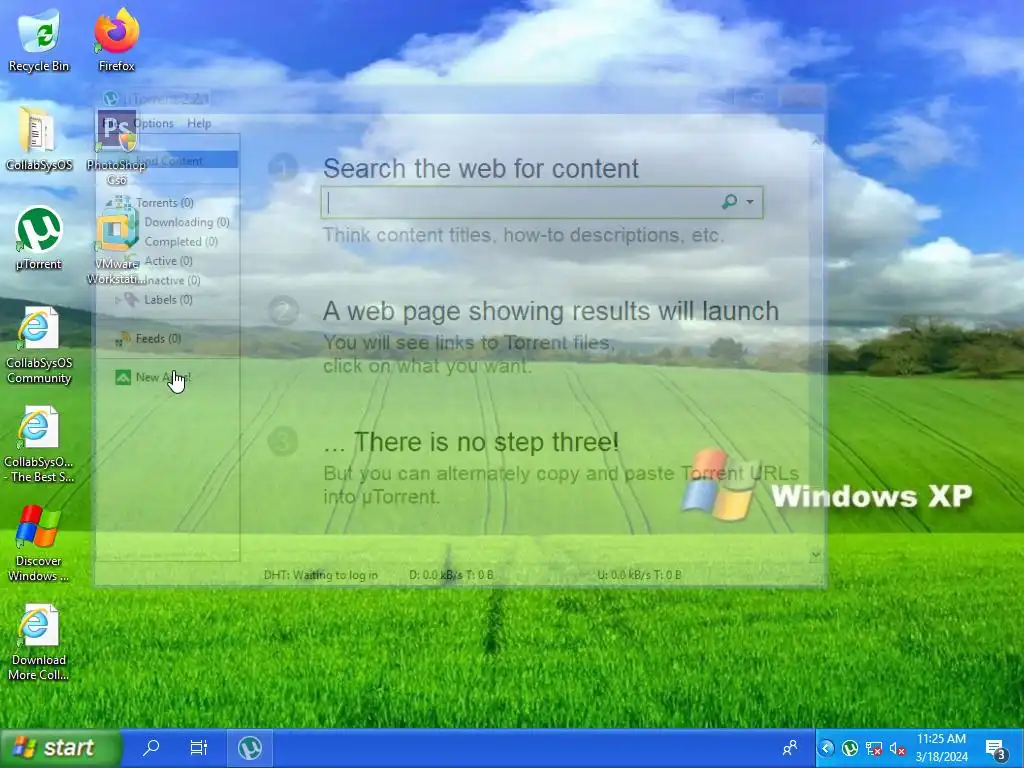Open taskbar search magnifier
The height and width of the screenshot is (768, 1024).
(151, 747)
